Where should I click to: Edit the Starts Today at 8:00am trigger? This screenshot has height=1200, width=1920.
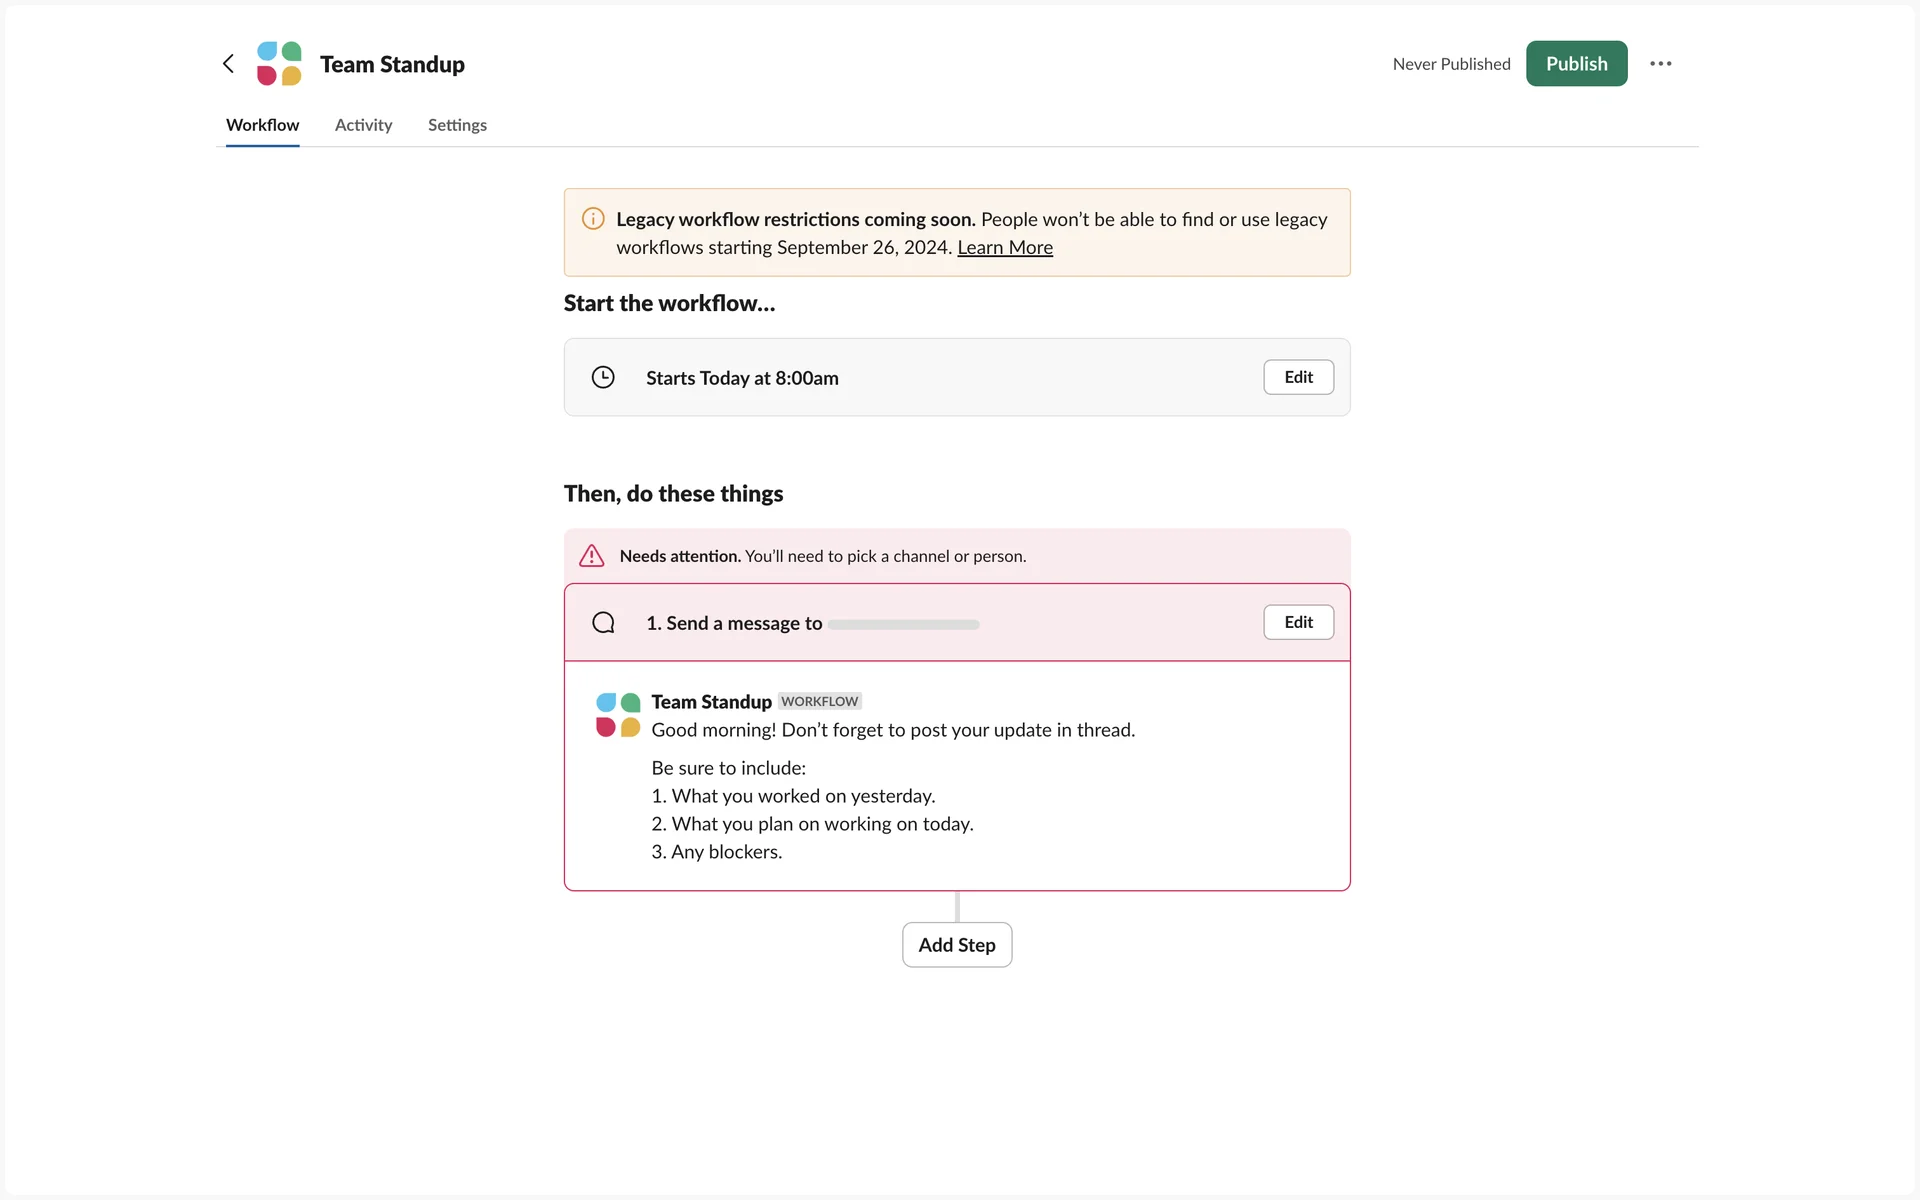click(1298, 377)
